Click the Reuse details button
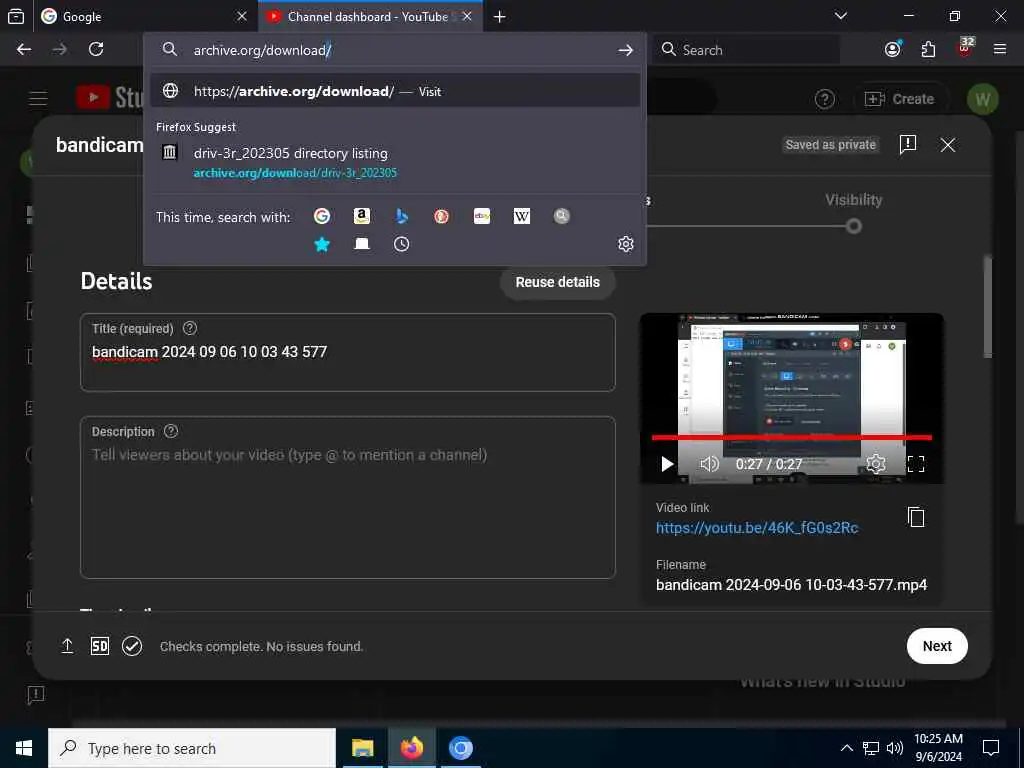The height and width of the screenshot is (768, 1024). pos(558,282)
